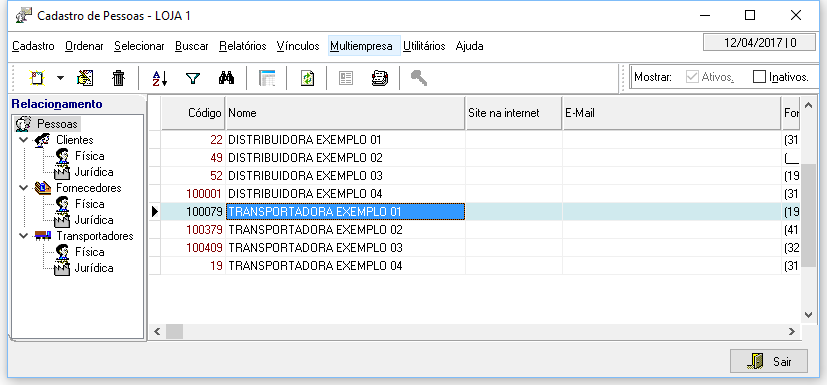
Task: Click the horizontal scrollbar right arrow
Action: pos(791,332)
